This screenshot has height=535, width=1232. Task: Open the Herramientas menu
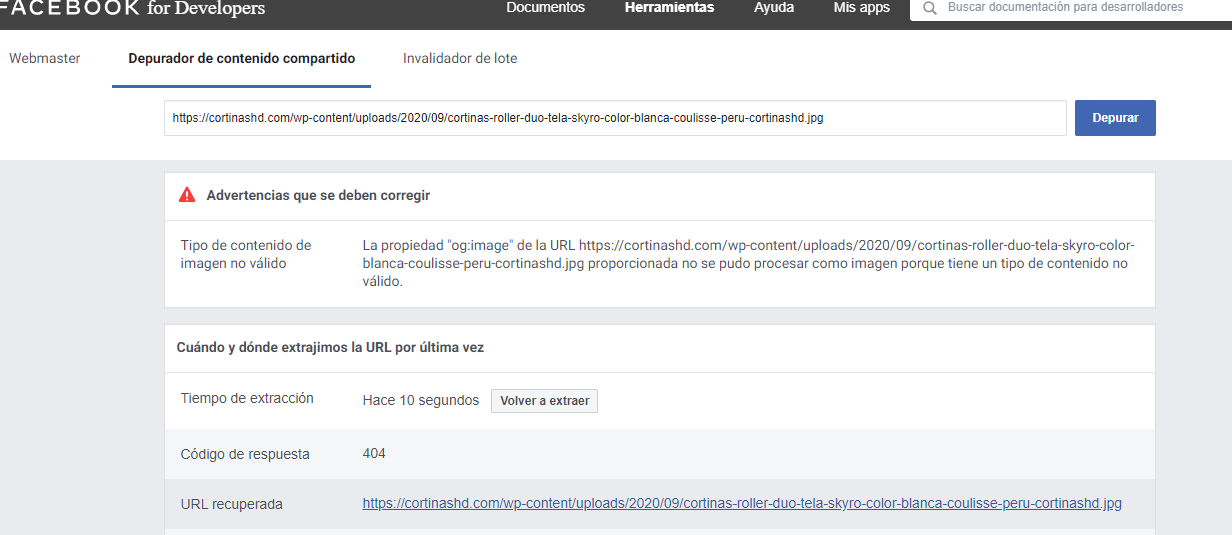coord(669,7)
